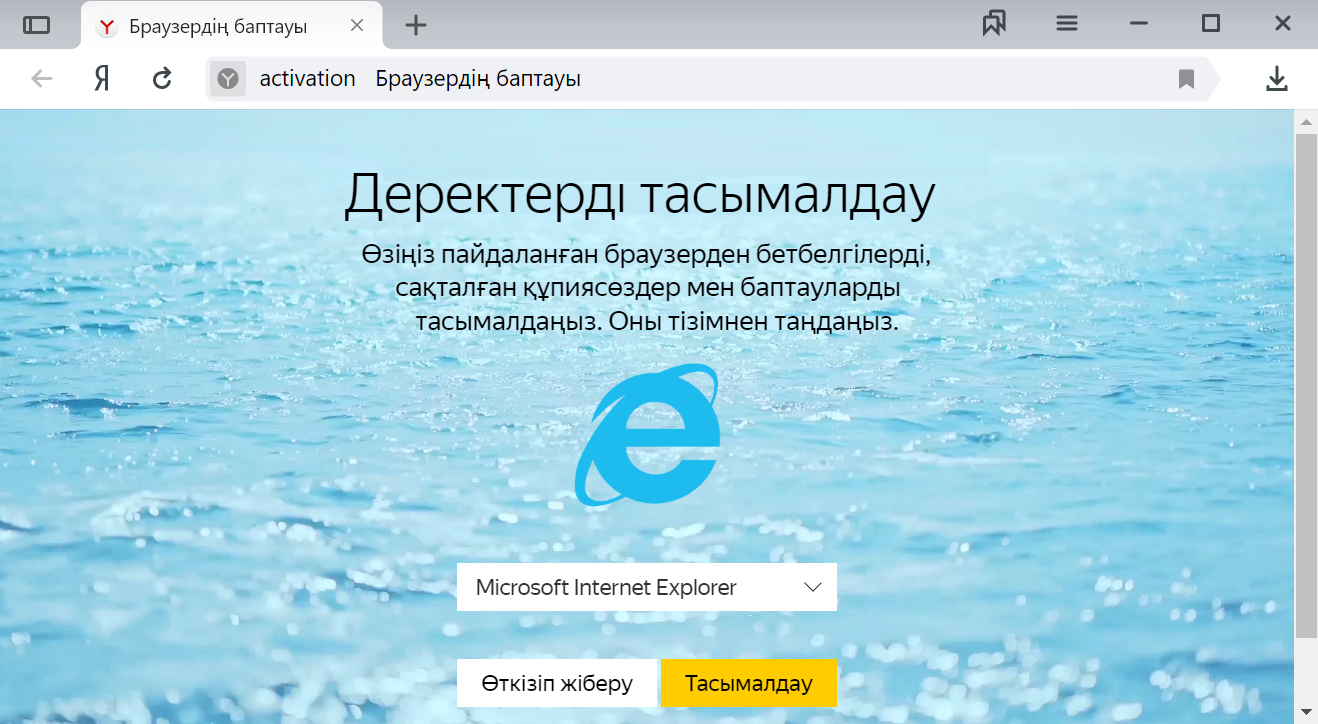Go back with the left arrow
Viewport: 1318px width, 724px height.
41,78
